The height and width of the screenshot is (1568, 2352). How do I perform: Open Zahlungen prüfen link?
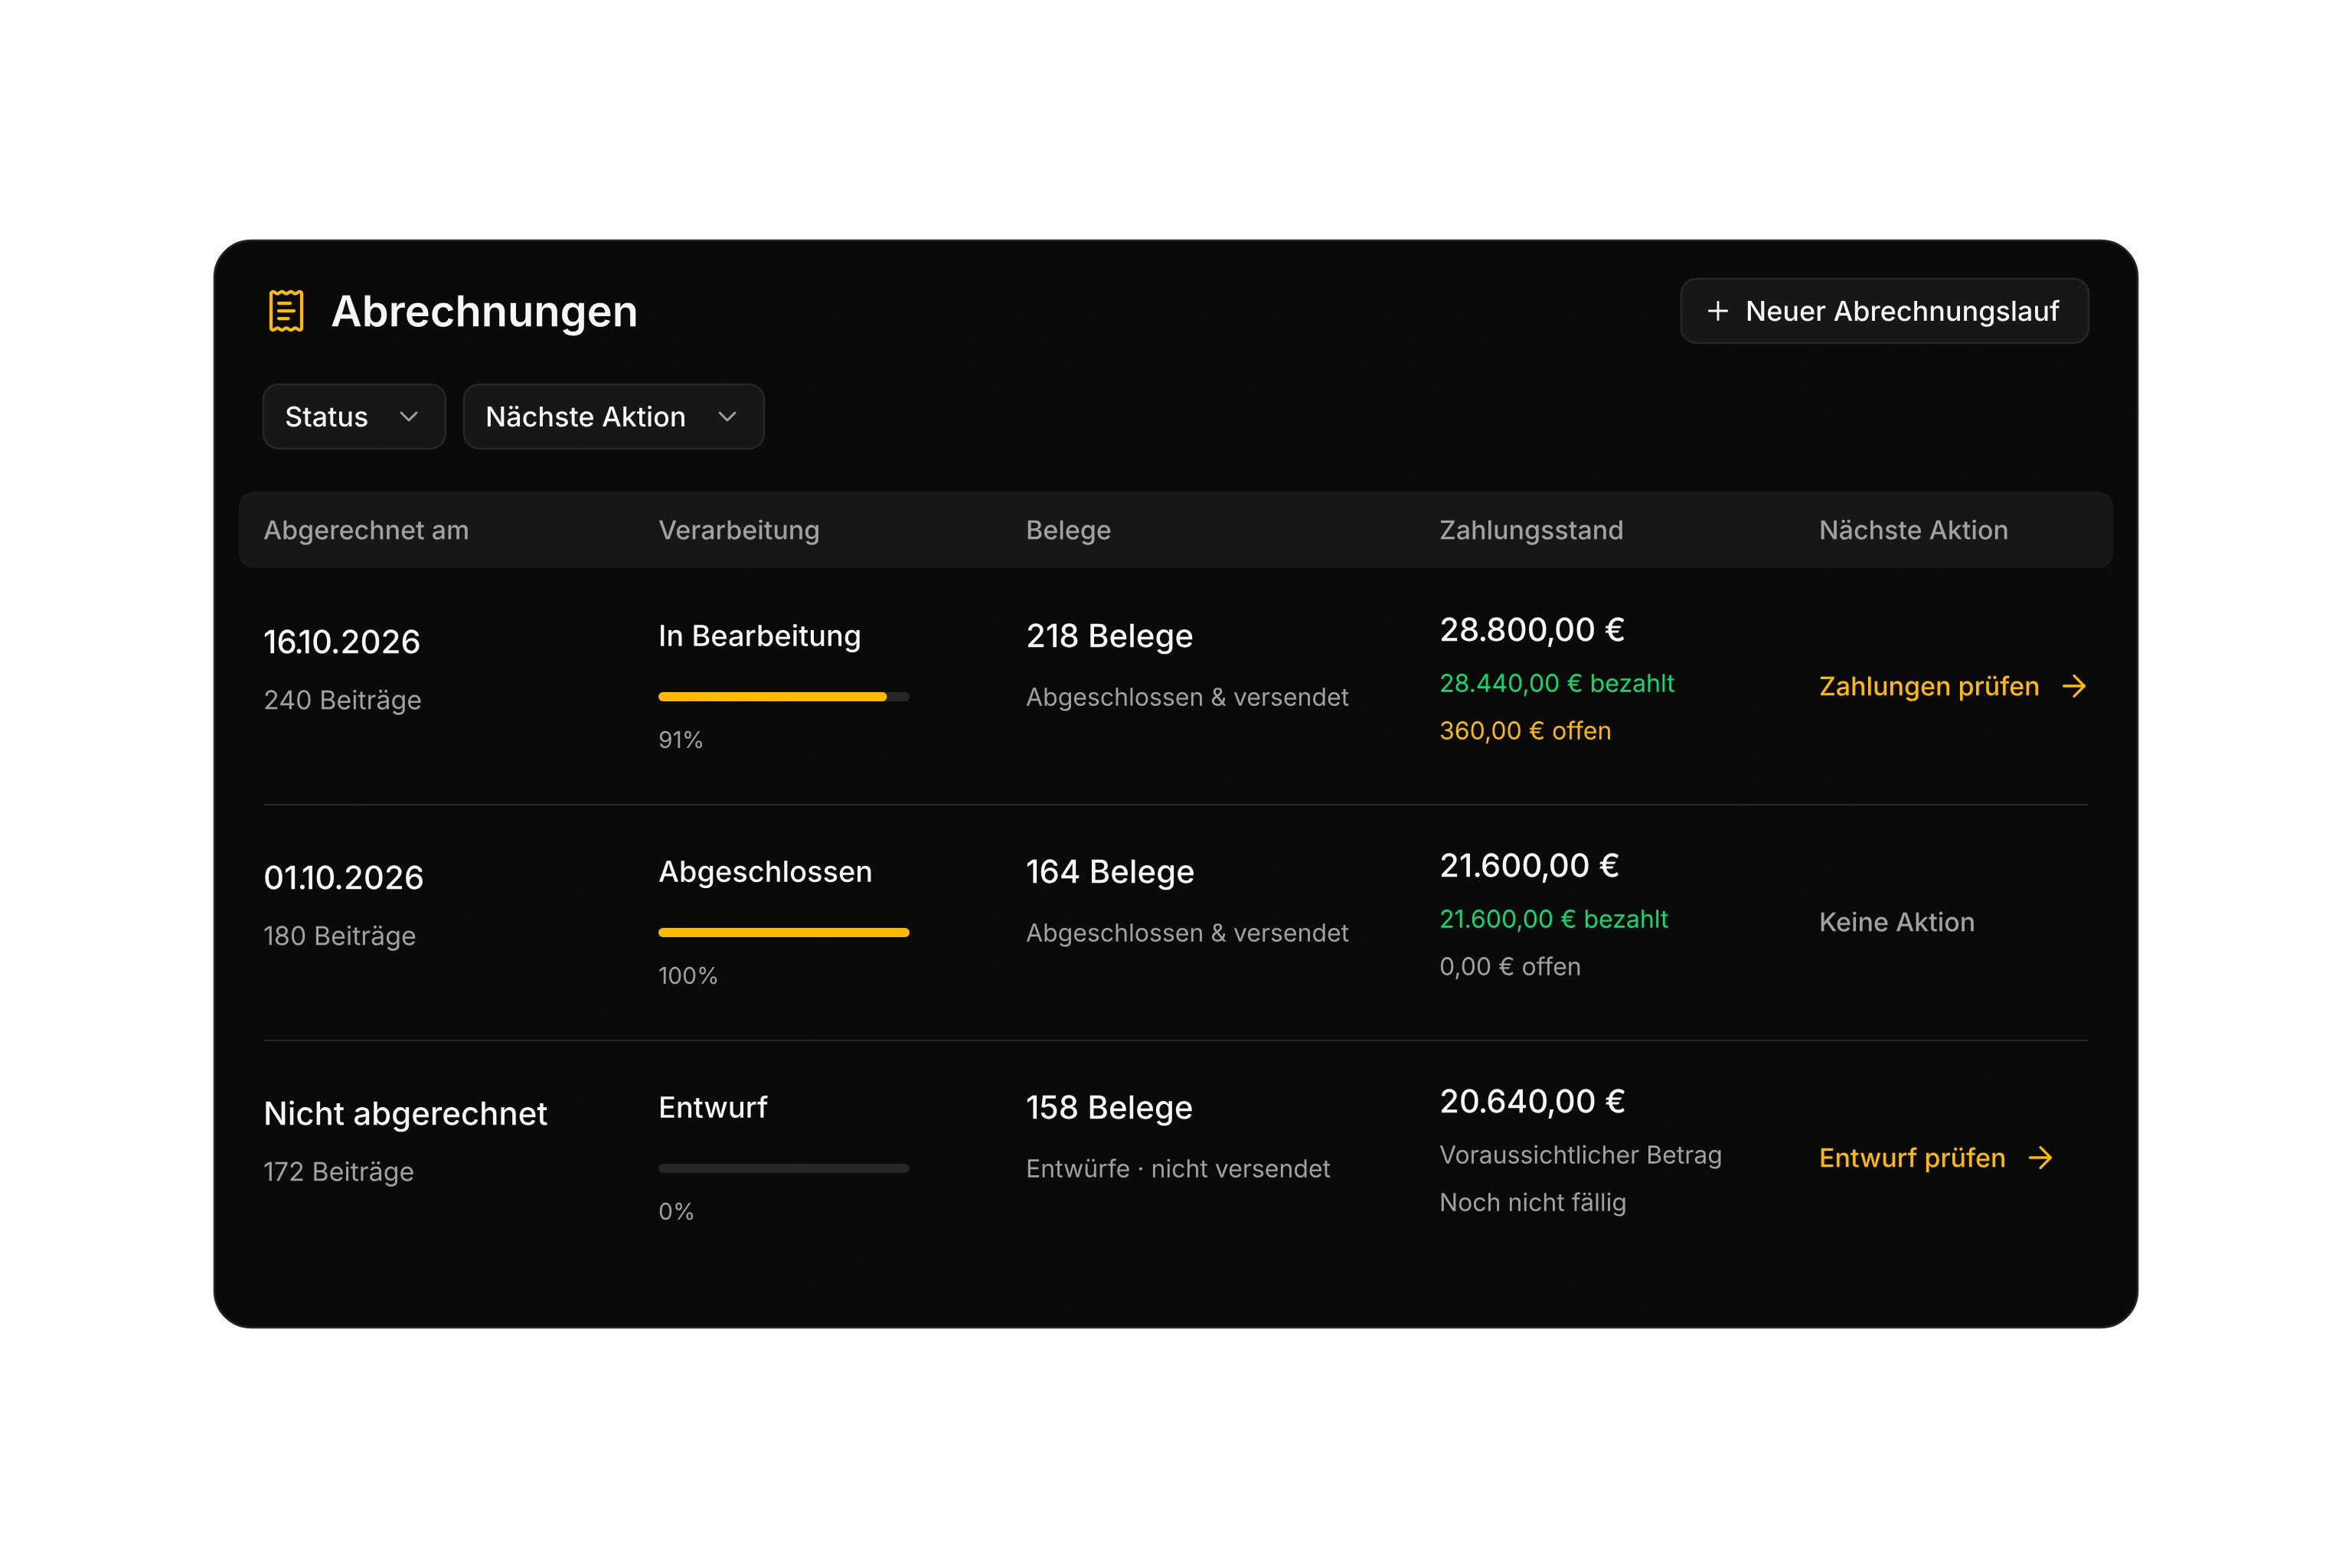click(1952, 686)
